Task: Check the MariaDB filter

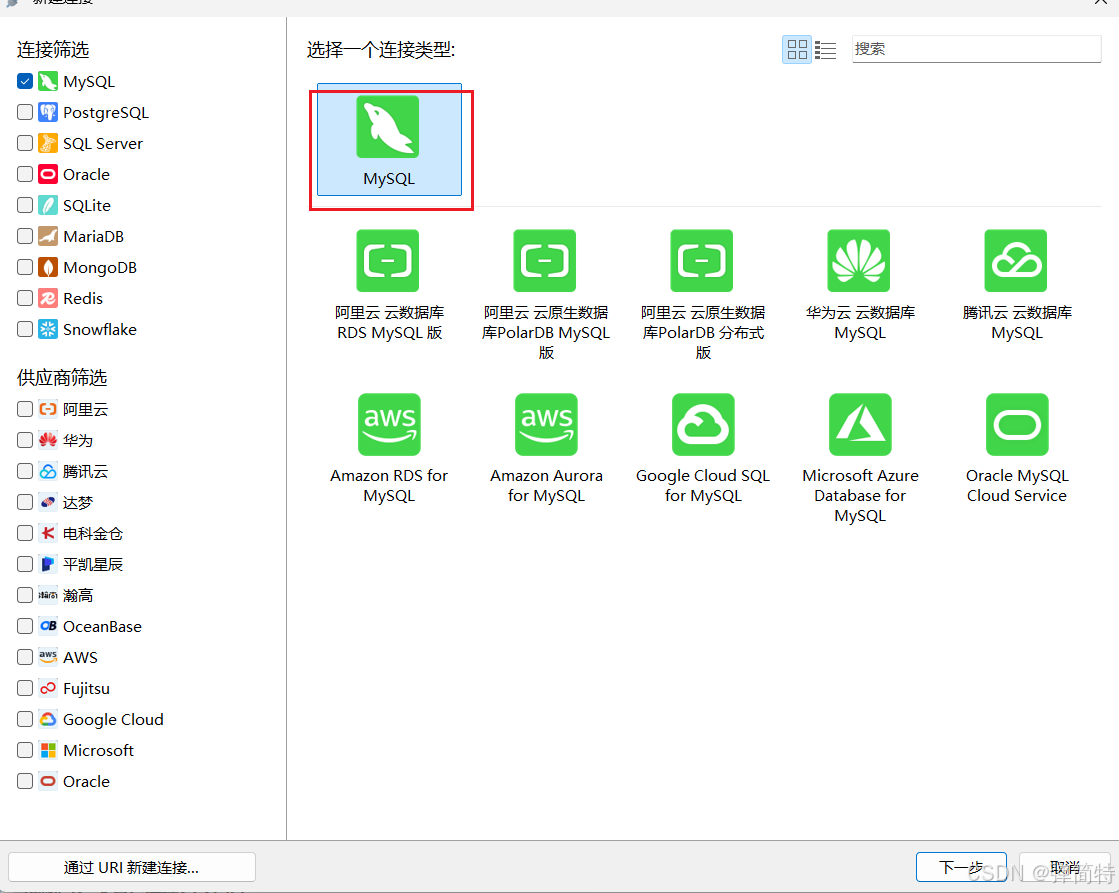Action: pyautogui.click(x=25, y=236)
